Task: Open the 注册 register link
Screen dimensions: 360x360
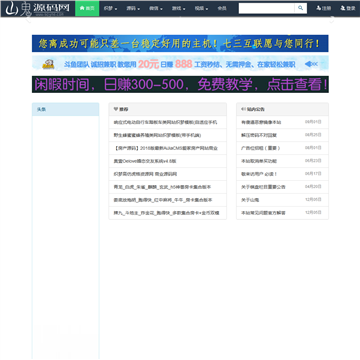Action: (323, 8)
